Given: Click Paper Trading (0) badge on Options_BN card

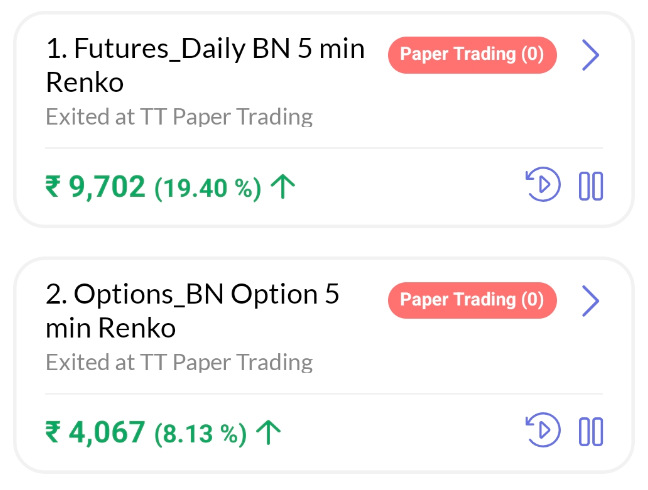Looking at the screenshot, I should click(471, 299).
